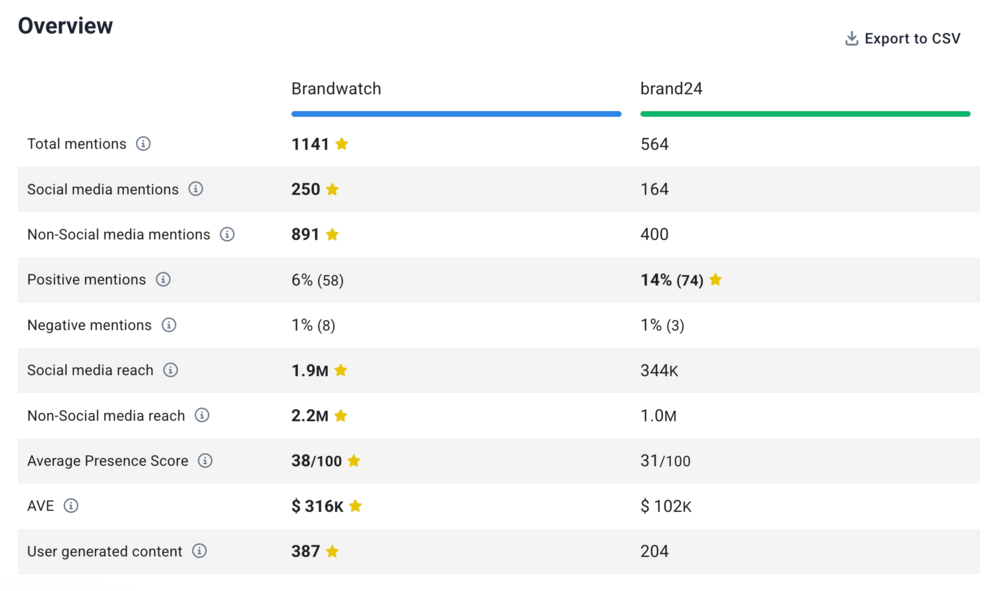Click the star beside brand24's 14% positive mentions
Viewport: 1000px width, 591px height.
coord(716,280)
